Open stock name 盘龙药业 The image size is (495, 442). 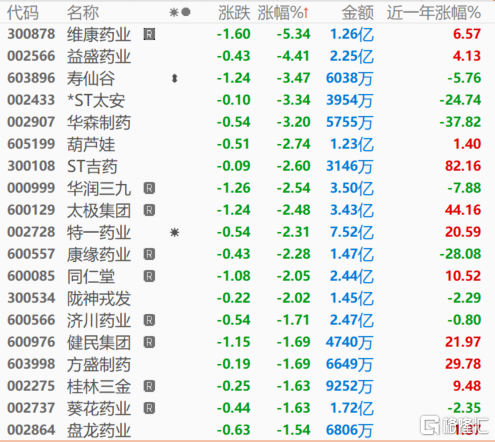pos(99,430)
